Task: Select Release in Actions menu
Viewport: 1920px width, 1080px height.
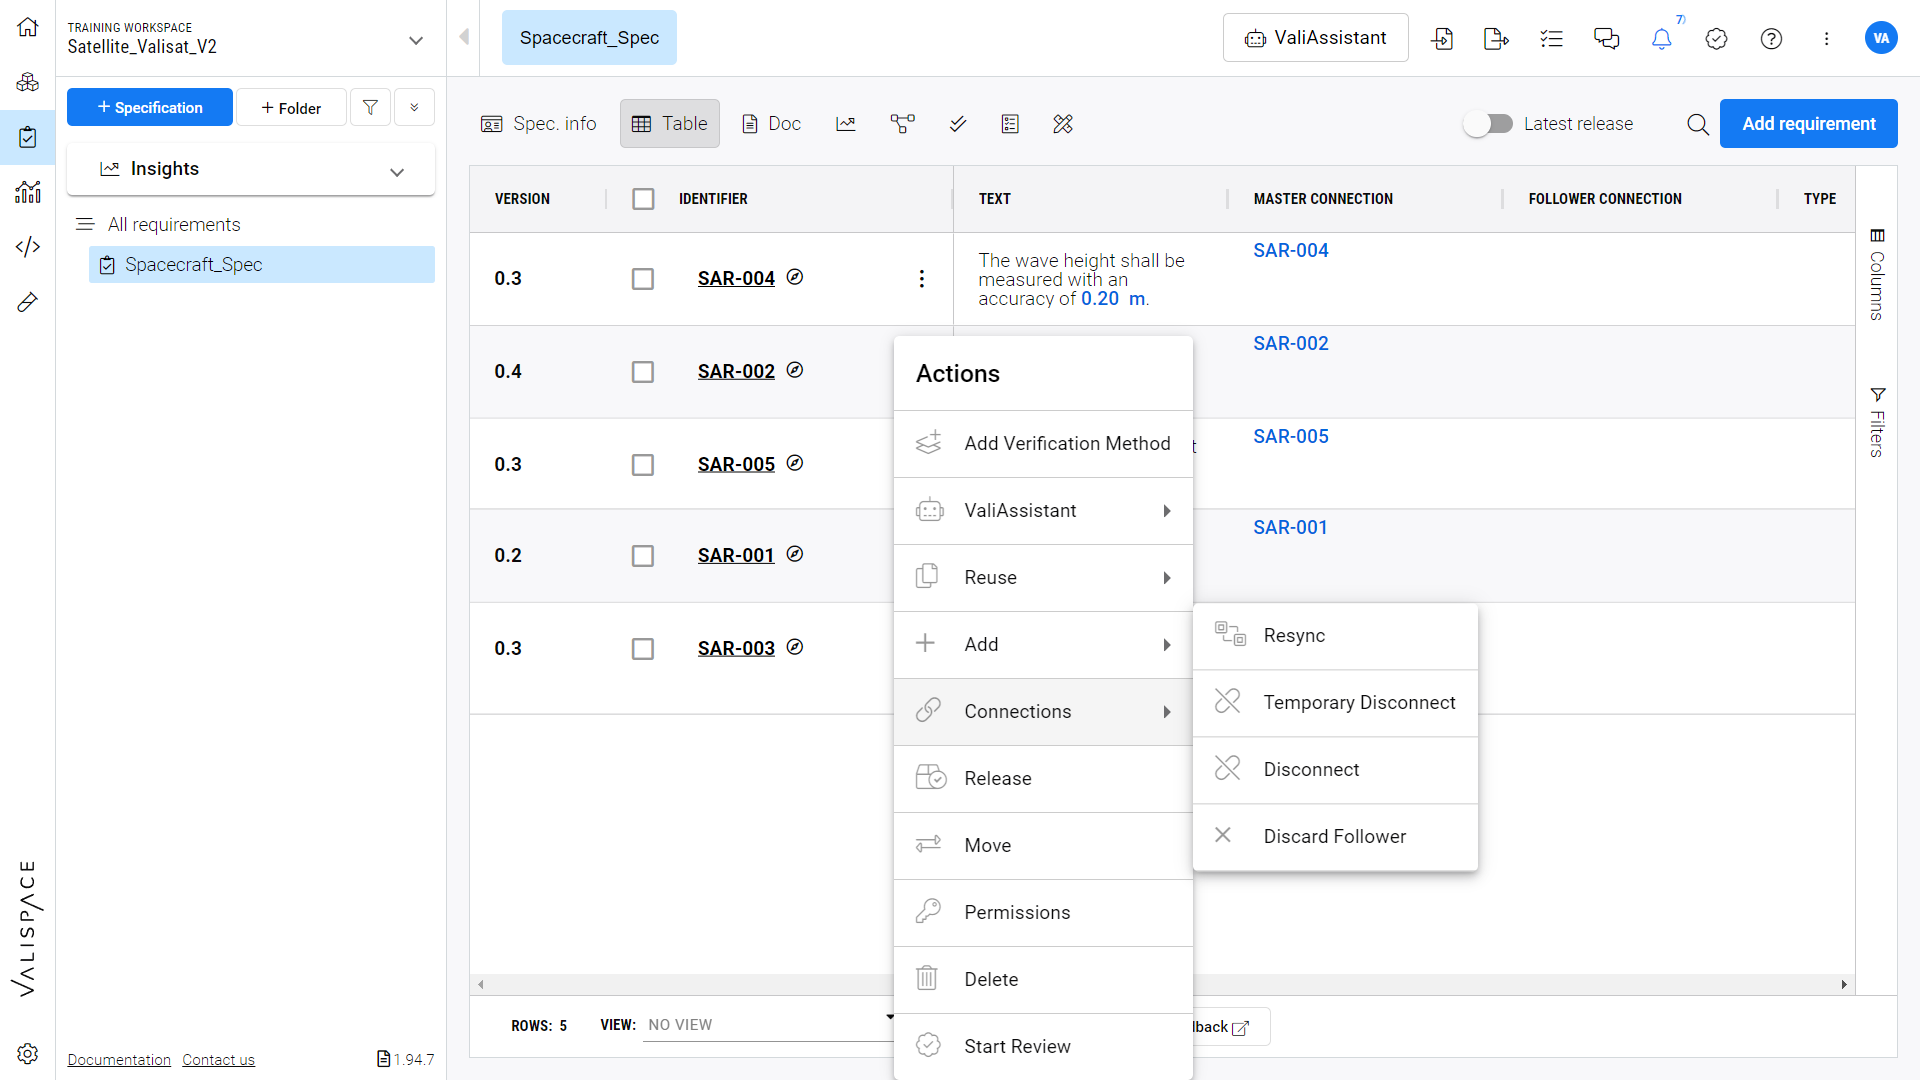Action: 1043,779
